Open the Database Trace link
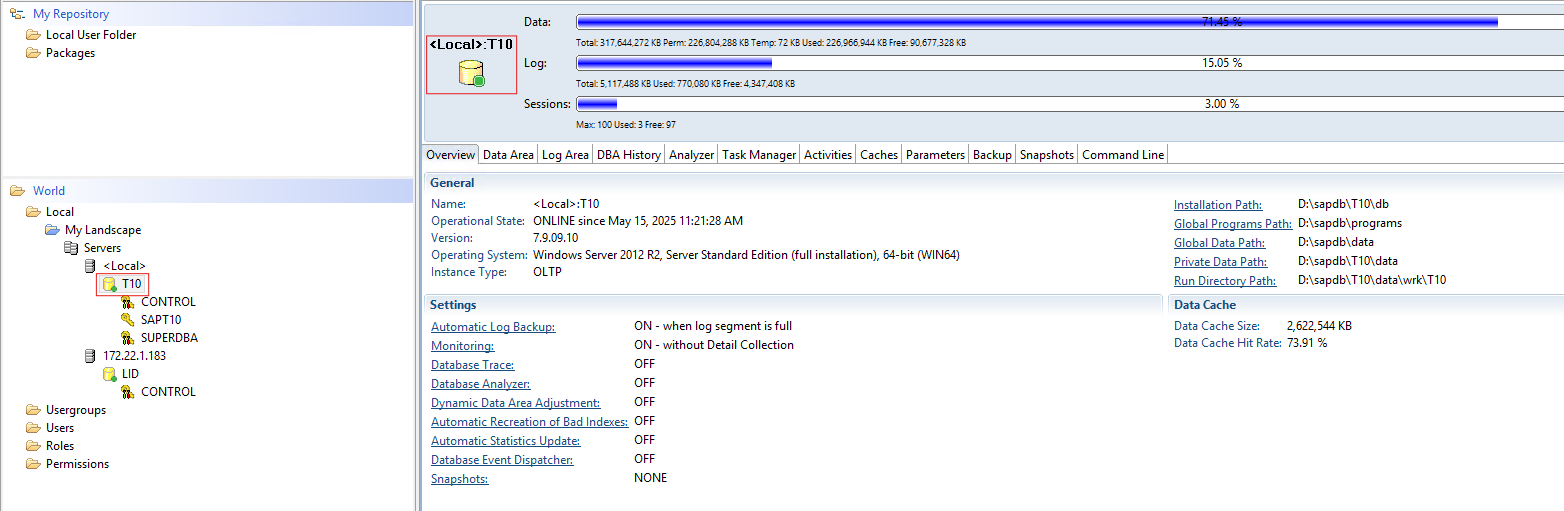 472,365
